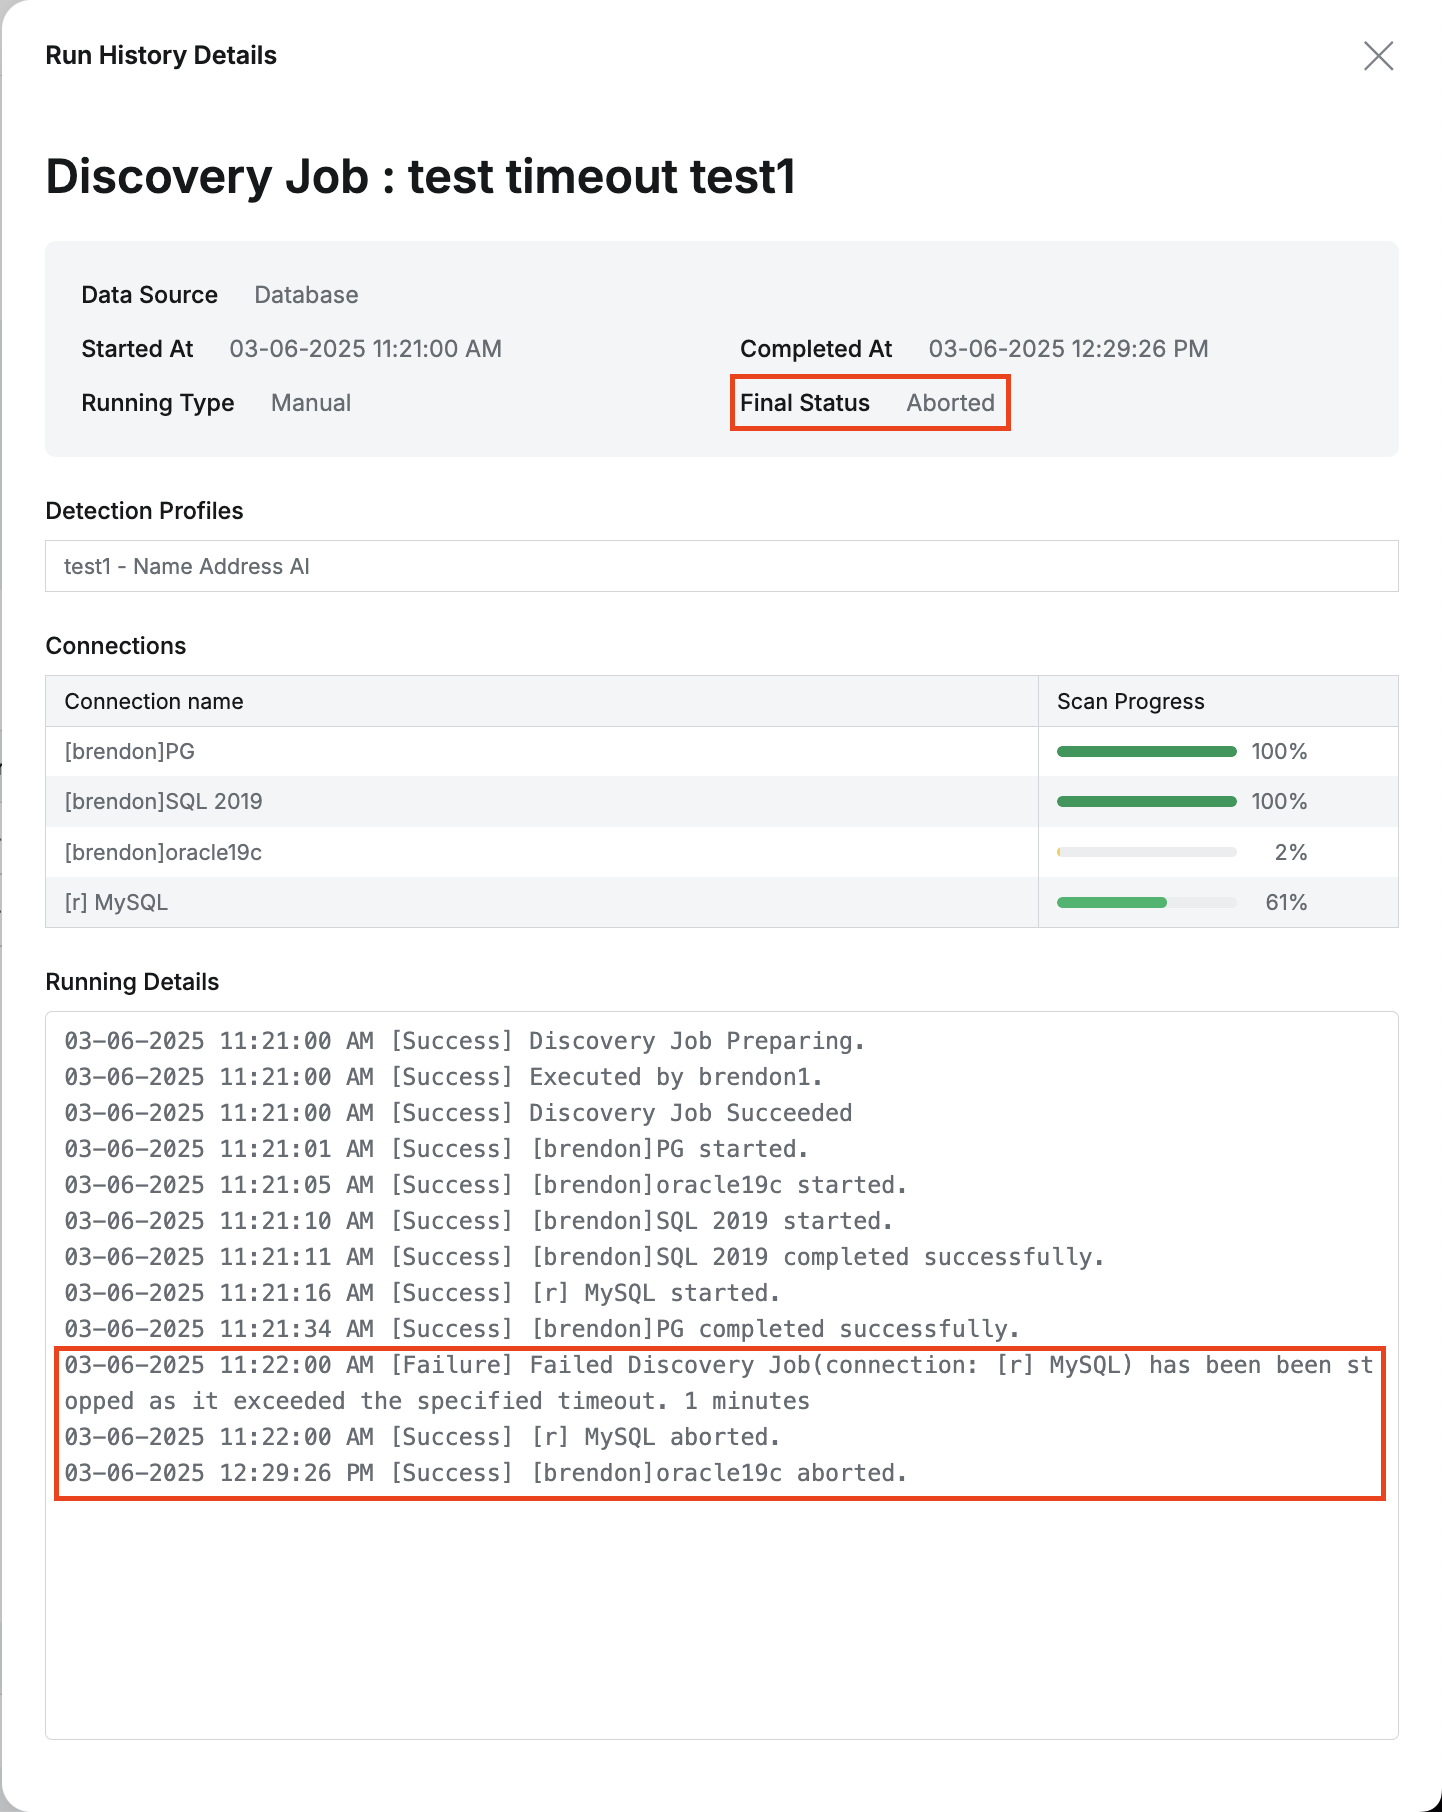Click the Failed Discovery Job timeout log line
Screen dimensions: 1442x1812
[718, 1383]
